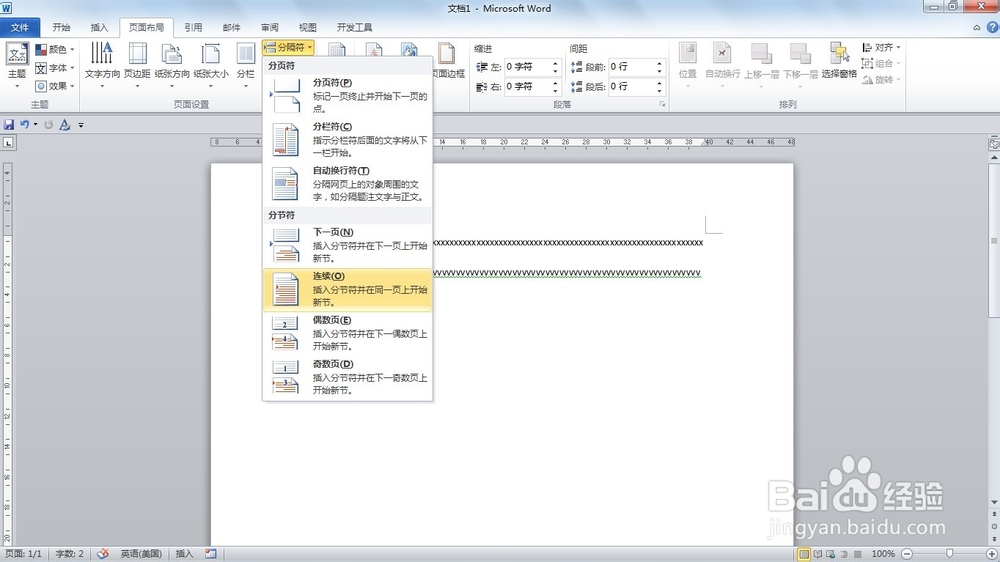
Task: Switch to the 引用 References tab
Action: (193, 27)
